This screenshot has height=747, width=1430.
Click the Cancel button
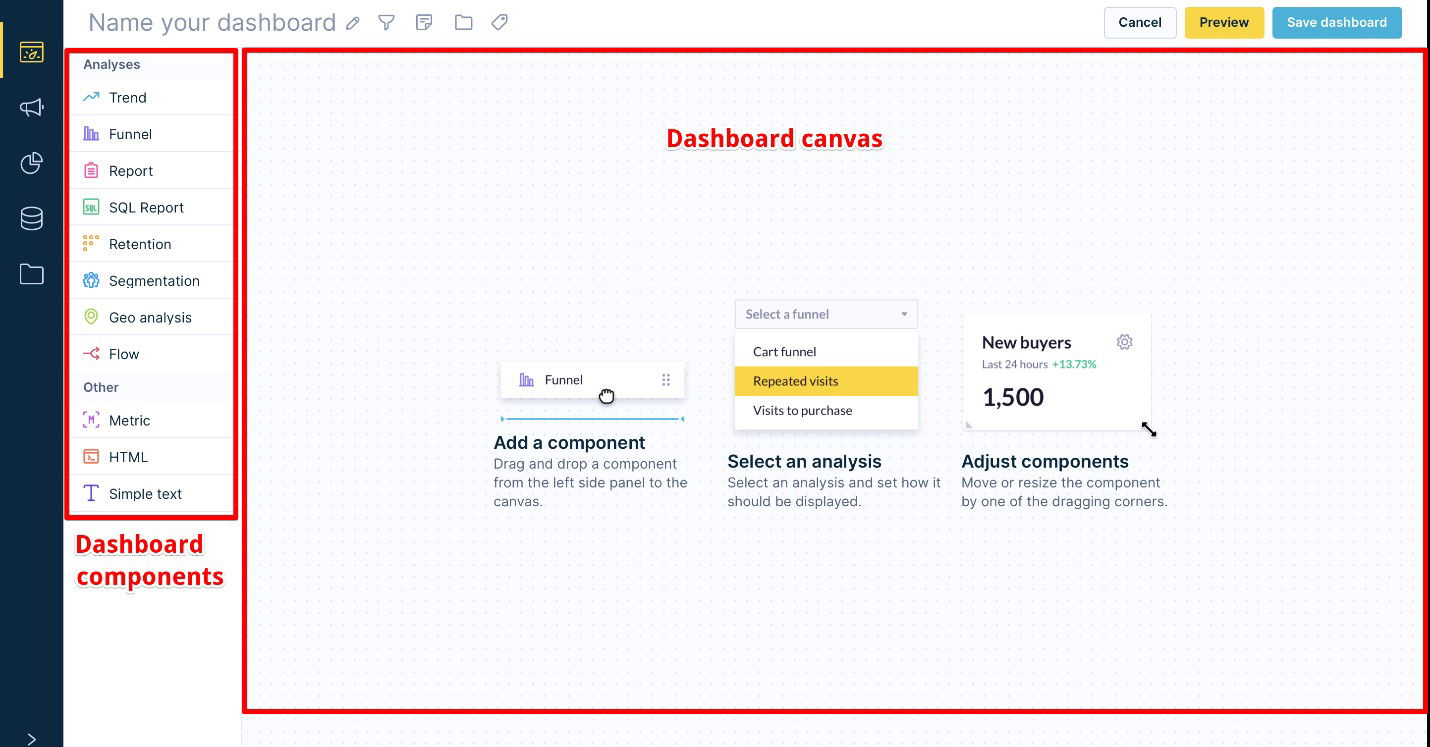coord(1140,22)
